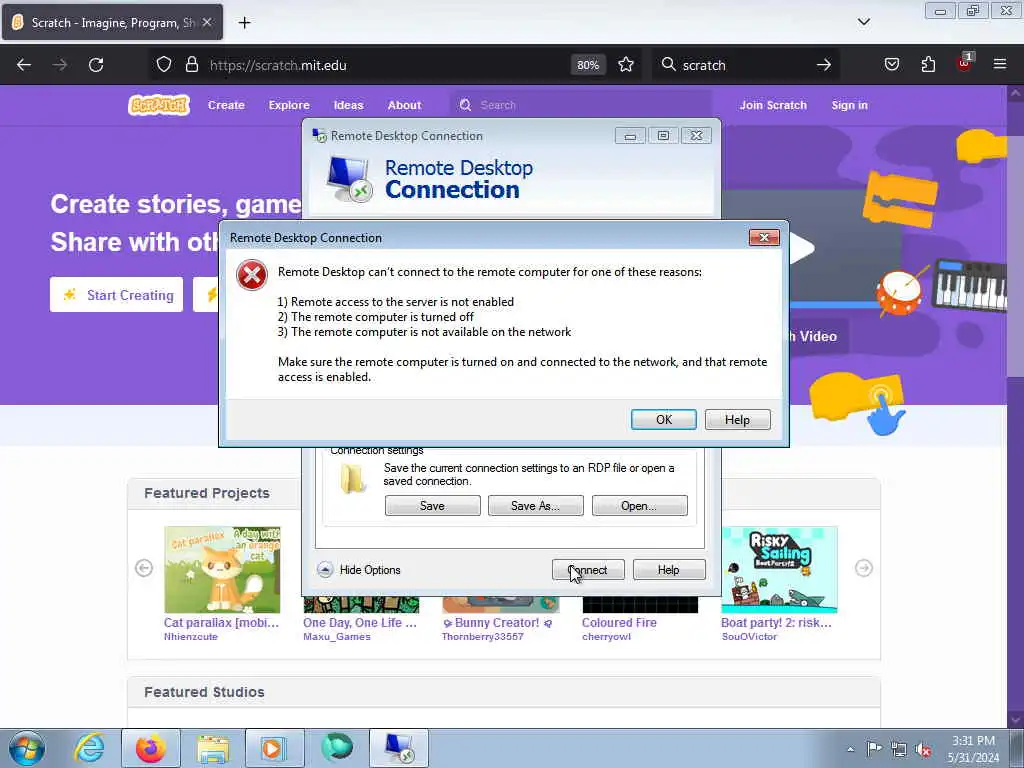Click the Coloured Fire project title
The width and height of the screenshot is (1024, 768).
point(619,622)
